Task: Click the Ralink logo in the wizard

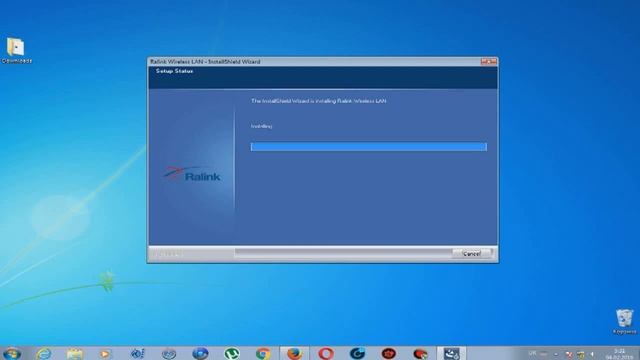Action: (x=191, y=174)
